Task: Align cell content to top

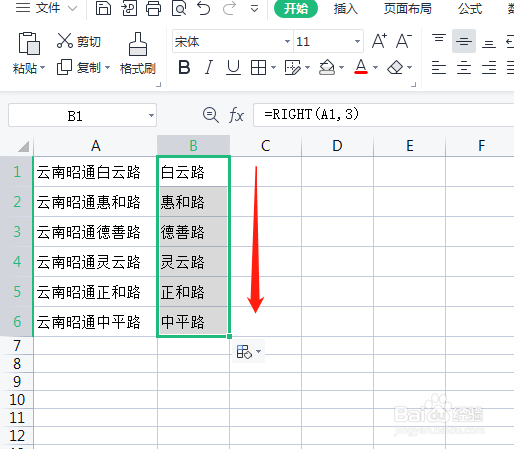Action: [439, 39]
